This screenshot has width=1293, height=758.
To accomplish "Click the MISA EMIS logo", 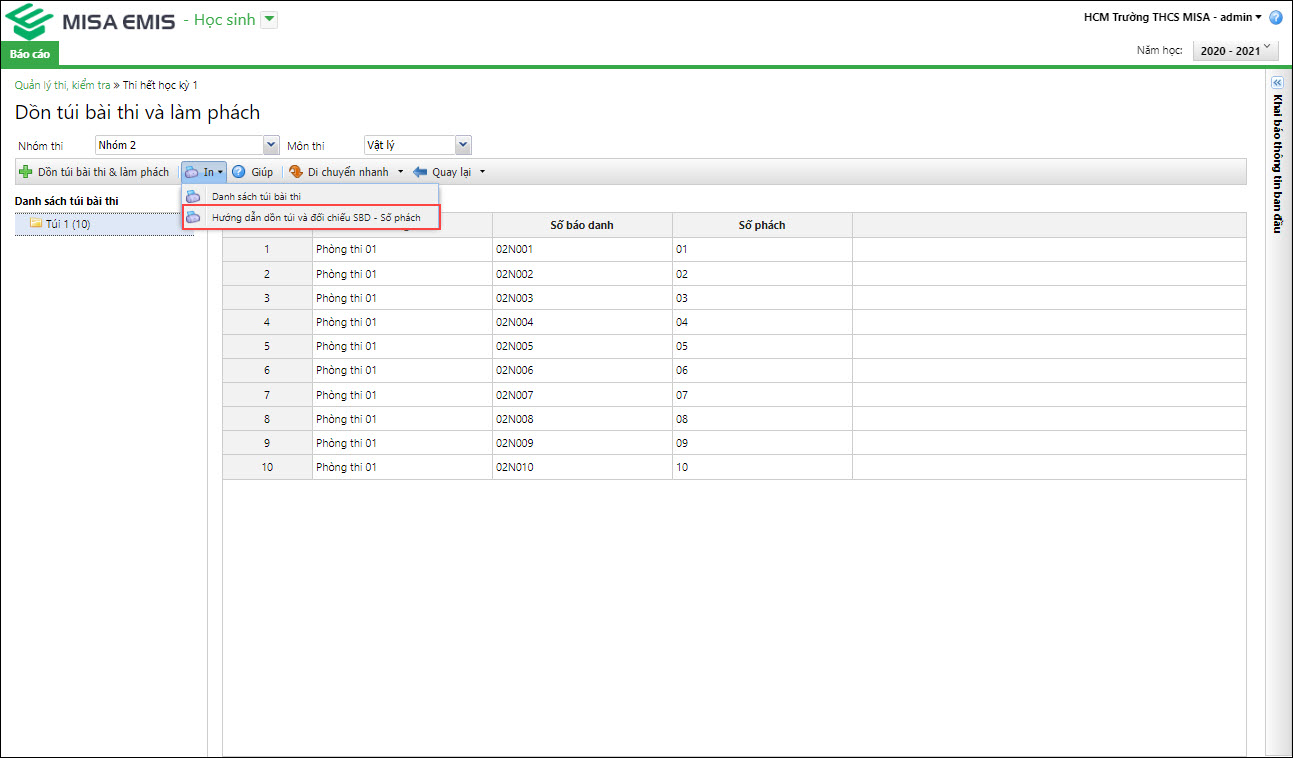I will [x=95, y=21].
